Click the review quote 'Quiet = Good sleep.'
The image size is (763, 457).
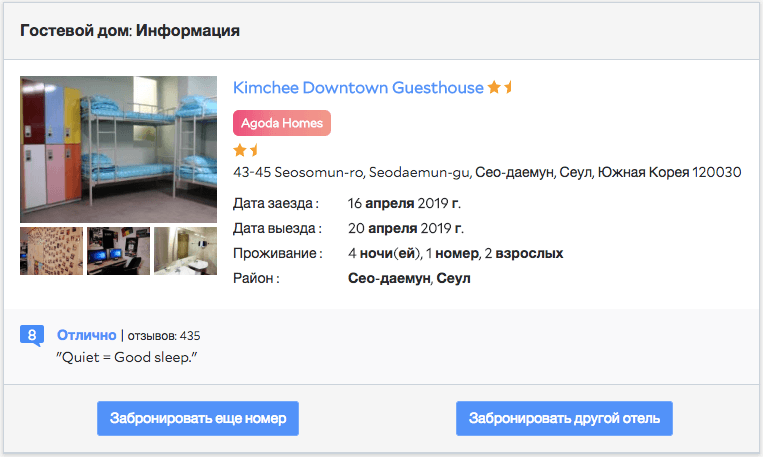[127, 358]
